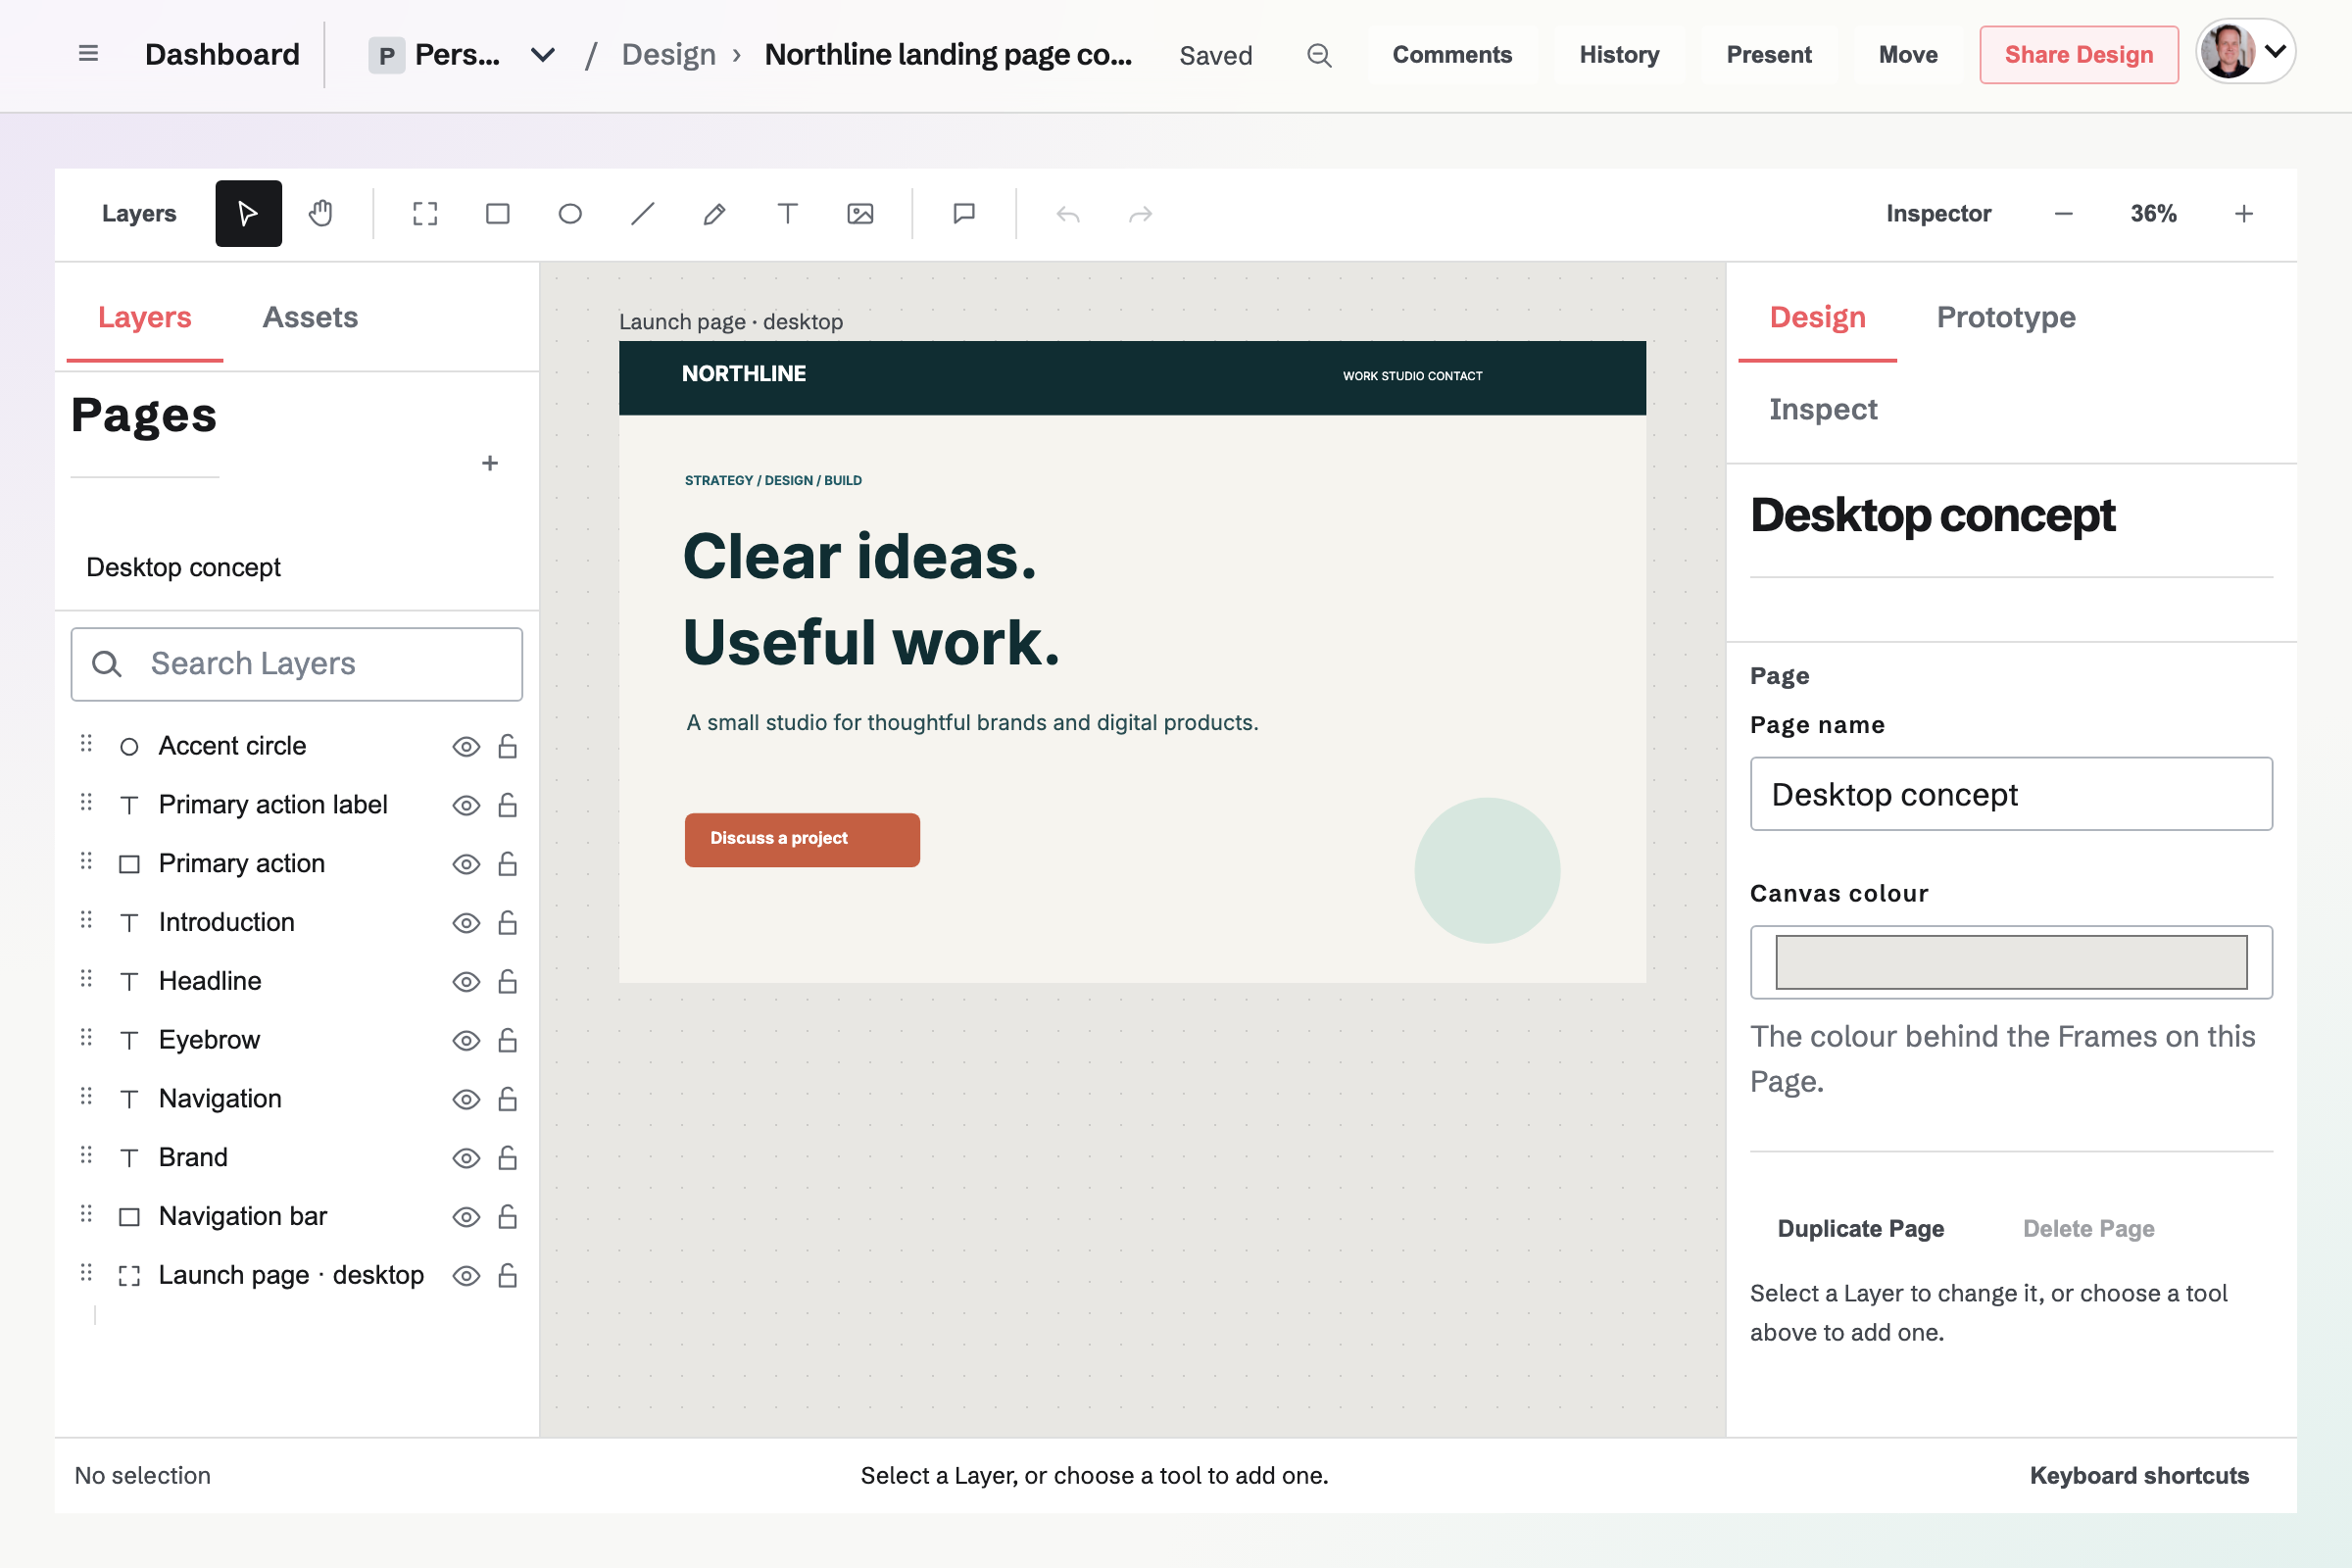Select the Pencil draw tool
The height and width of the screenshot is (1568, 2352).
(715, 213)
